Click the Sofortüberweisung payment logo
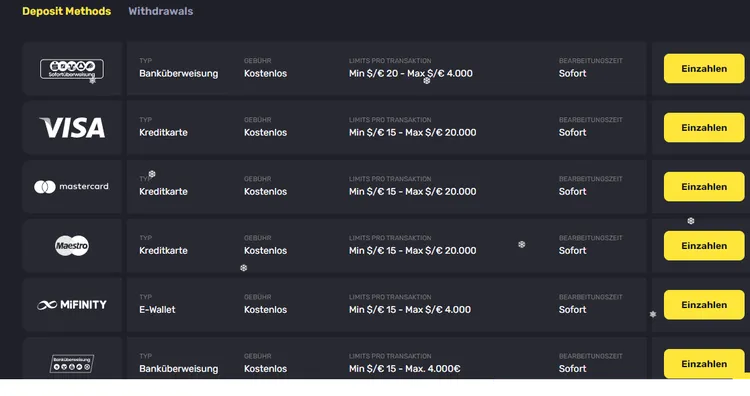This screenshot has height=396, width=750. coord(72,69)
